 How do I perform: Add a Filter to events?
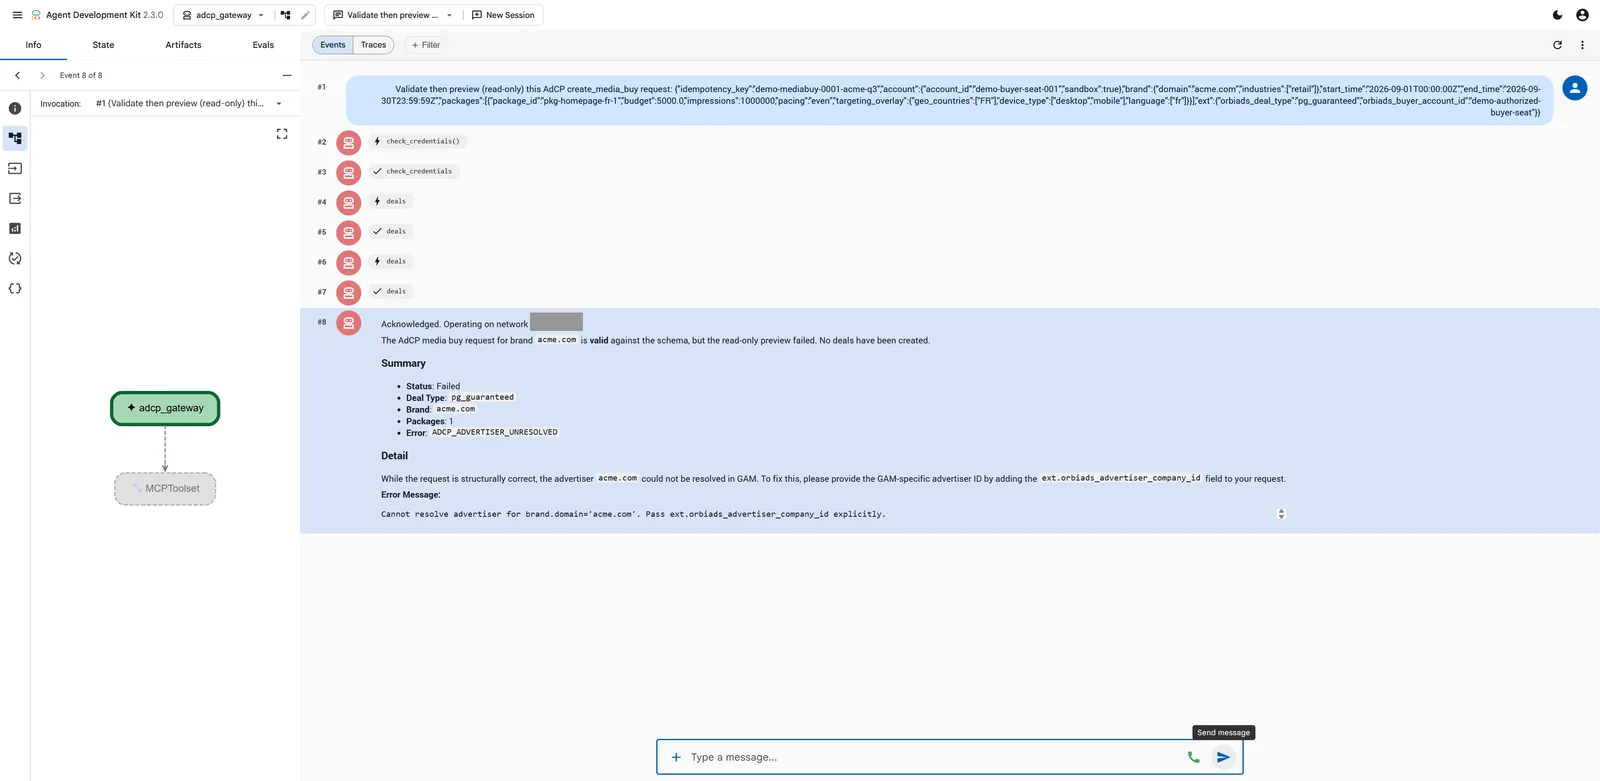tap(426, 45)
